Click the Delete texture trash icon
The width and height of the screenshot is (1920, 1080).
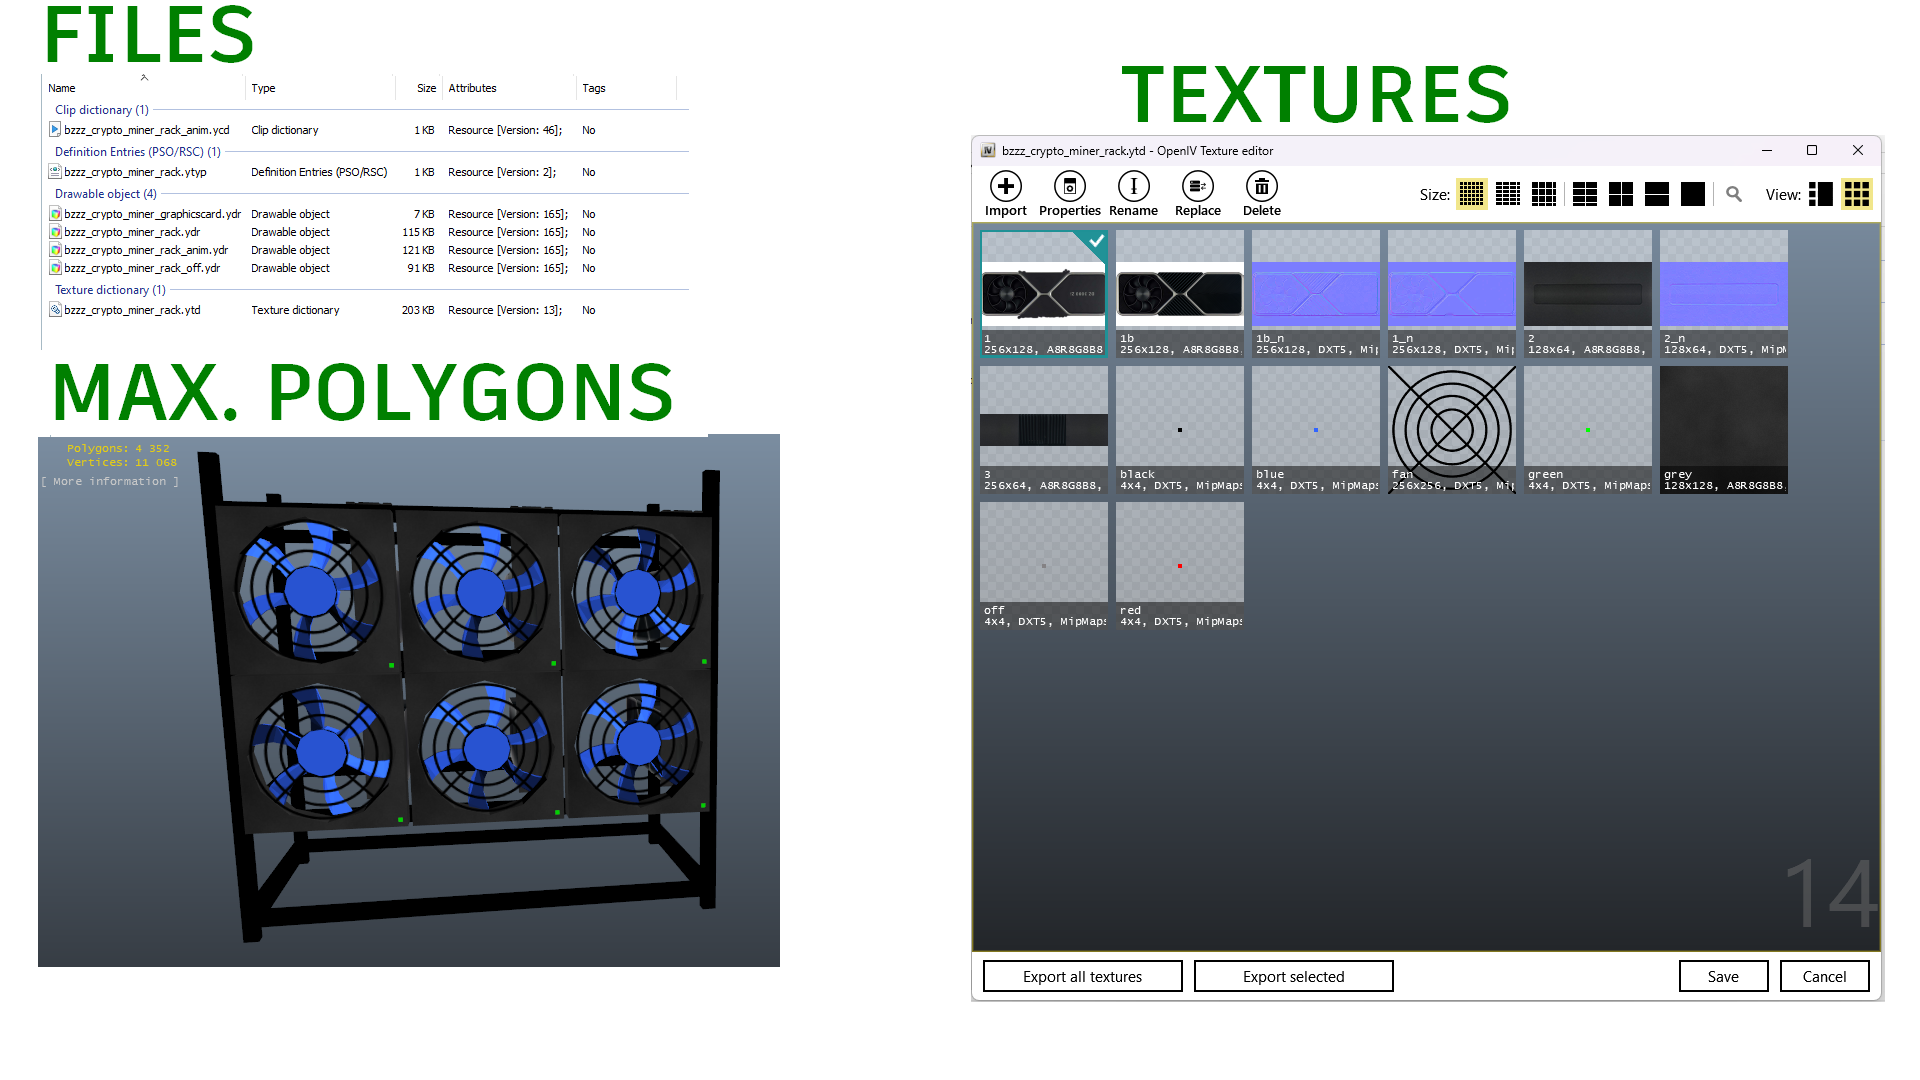1261,186
